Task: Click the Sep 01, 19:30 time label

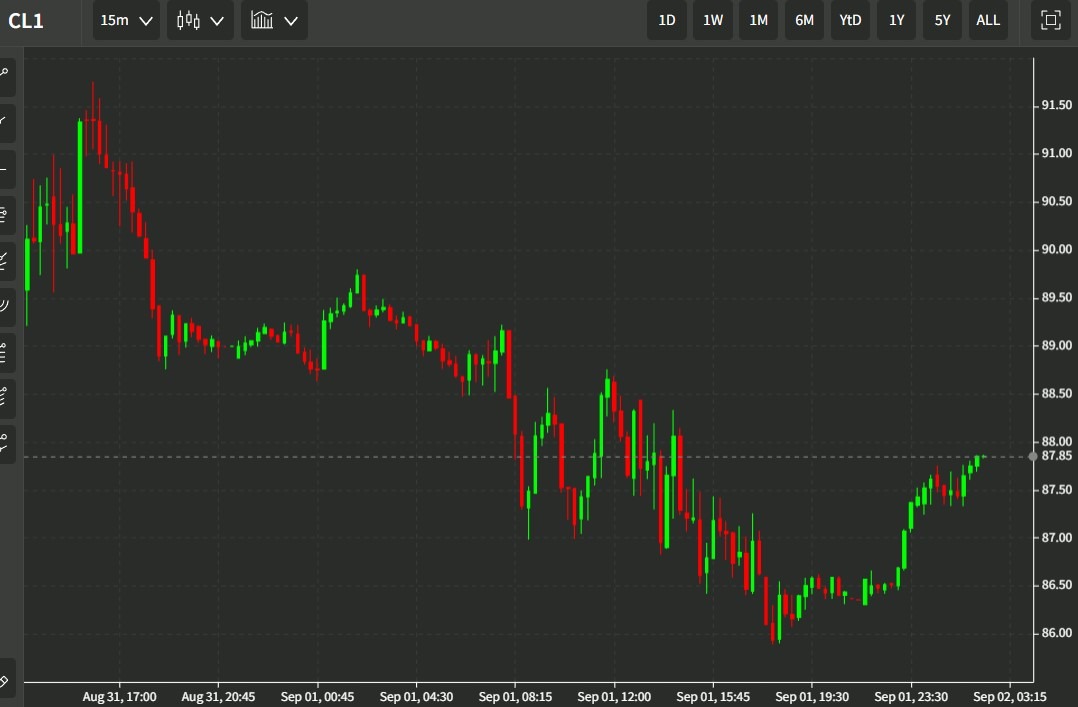Action: pyautogui.click(x=812, y=697)
